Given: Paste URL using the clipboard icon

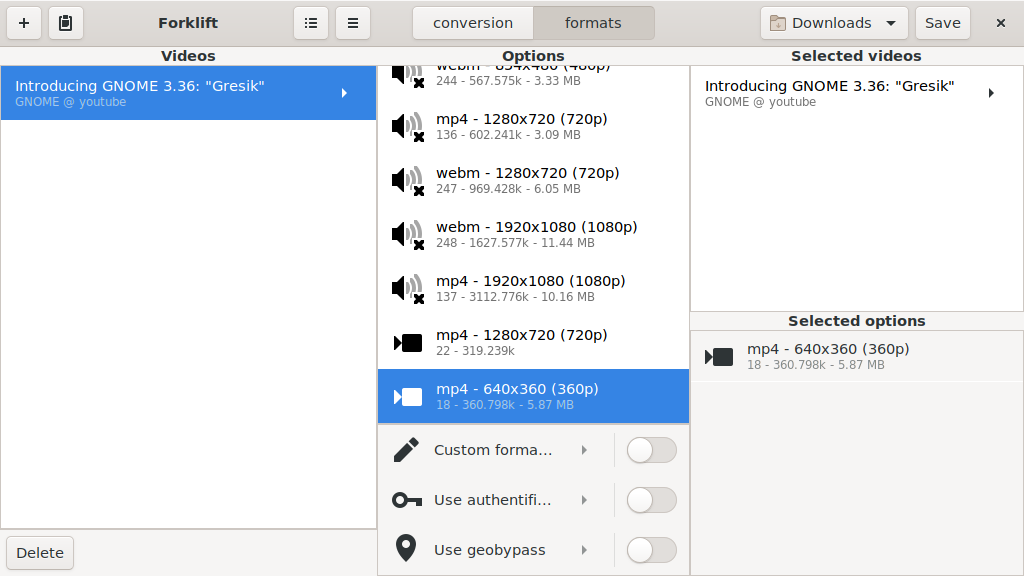Looking at the screenshot, I should point(65,23).
